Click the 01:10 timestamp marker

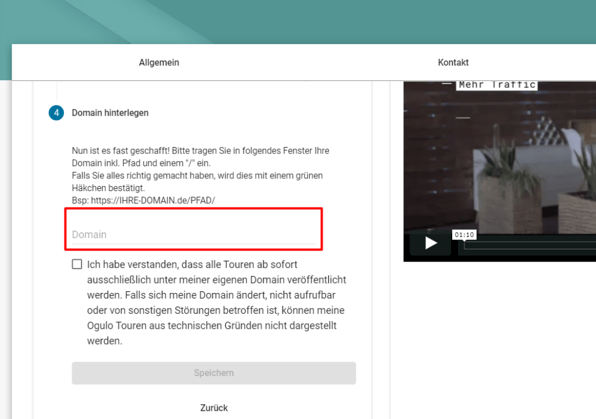tap(464, 235)
